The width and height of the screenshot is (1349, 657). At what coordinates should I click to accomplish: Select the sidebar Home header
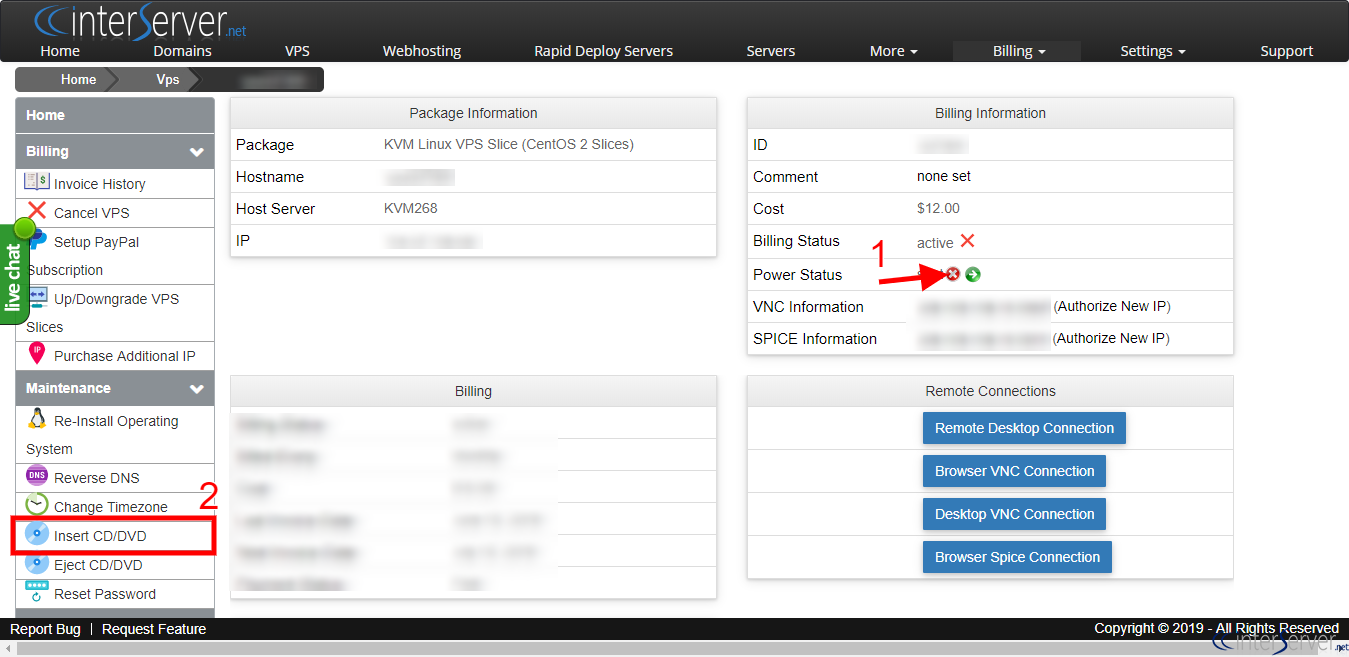(115, 115)
